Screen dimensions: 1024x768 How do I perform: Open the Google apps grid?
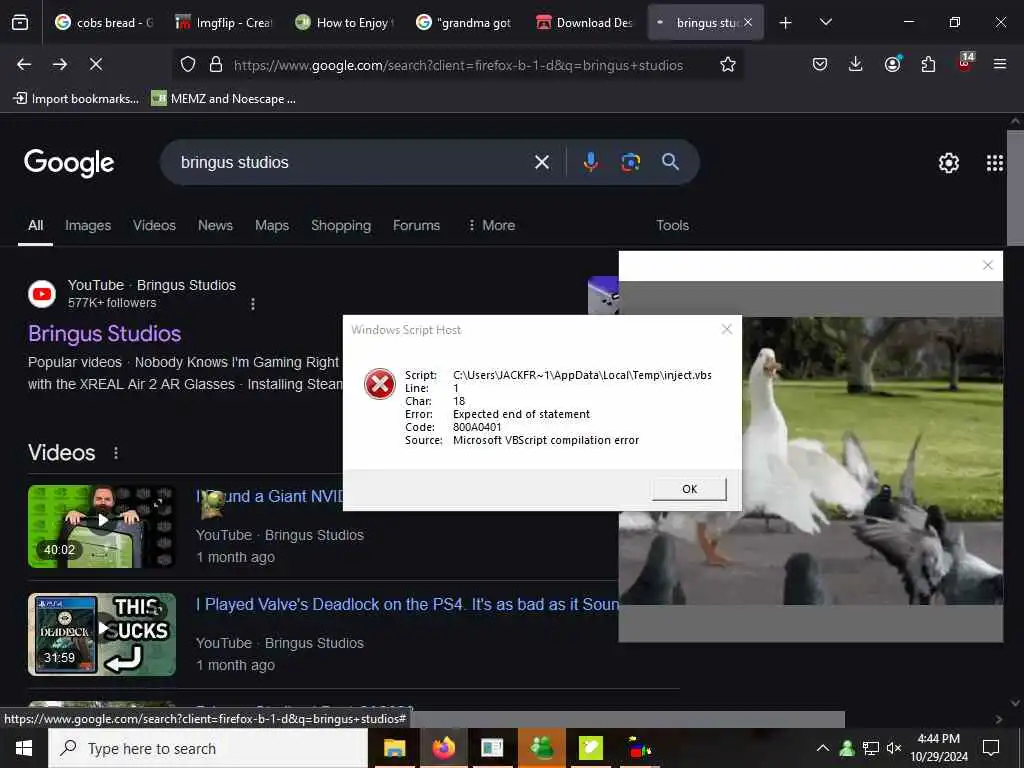tap(995, 163)
